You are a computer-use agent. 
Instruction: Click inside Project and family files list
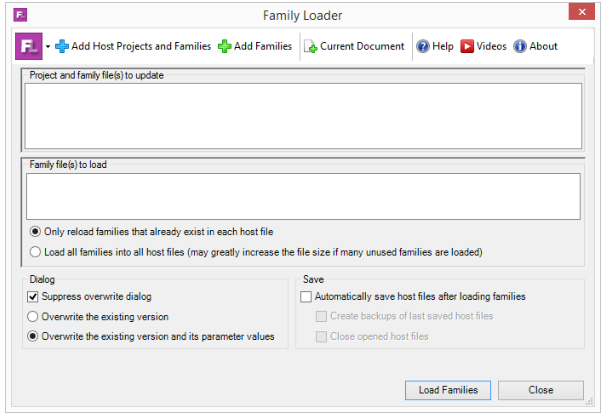tap(303, 116)
